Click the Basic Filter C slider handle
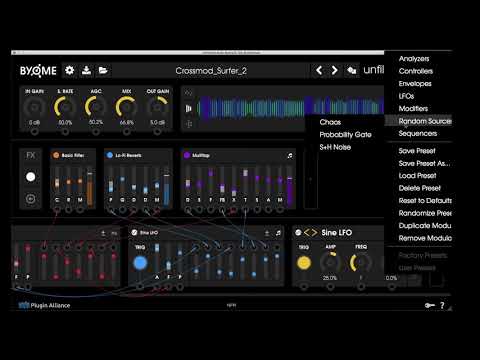 (x=57, y=183)
